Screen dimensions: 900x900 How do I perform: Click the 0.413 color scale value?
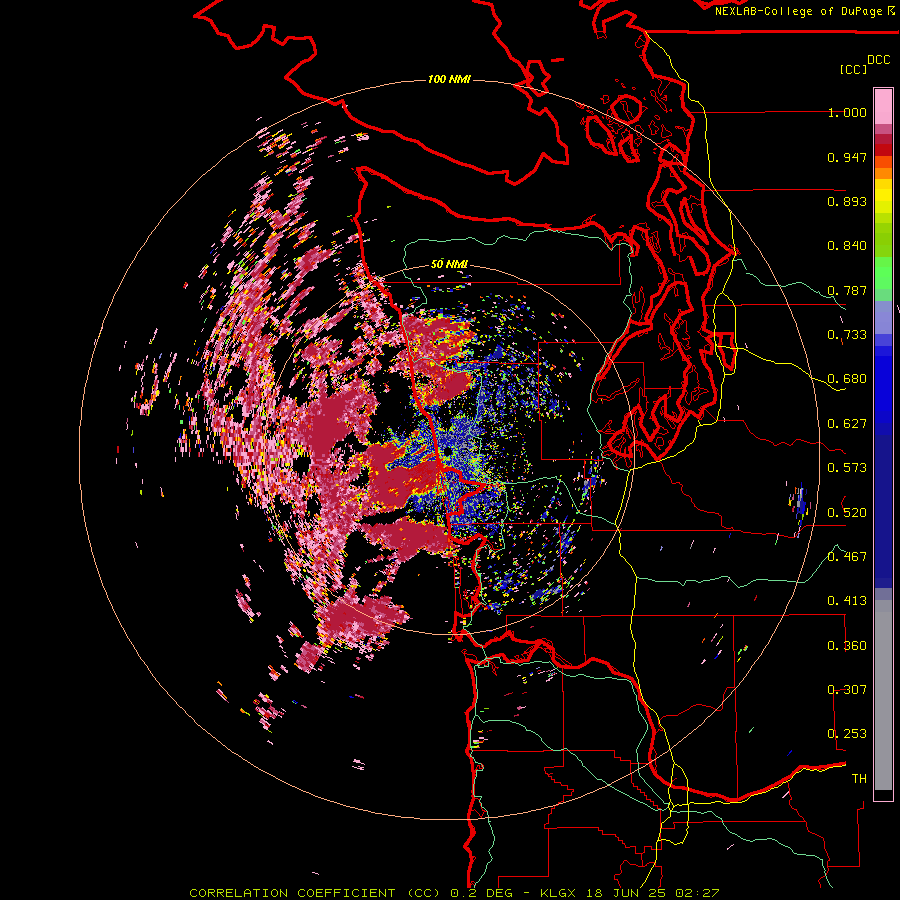click(x=847, y=601)
